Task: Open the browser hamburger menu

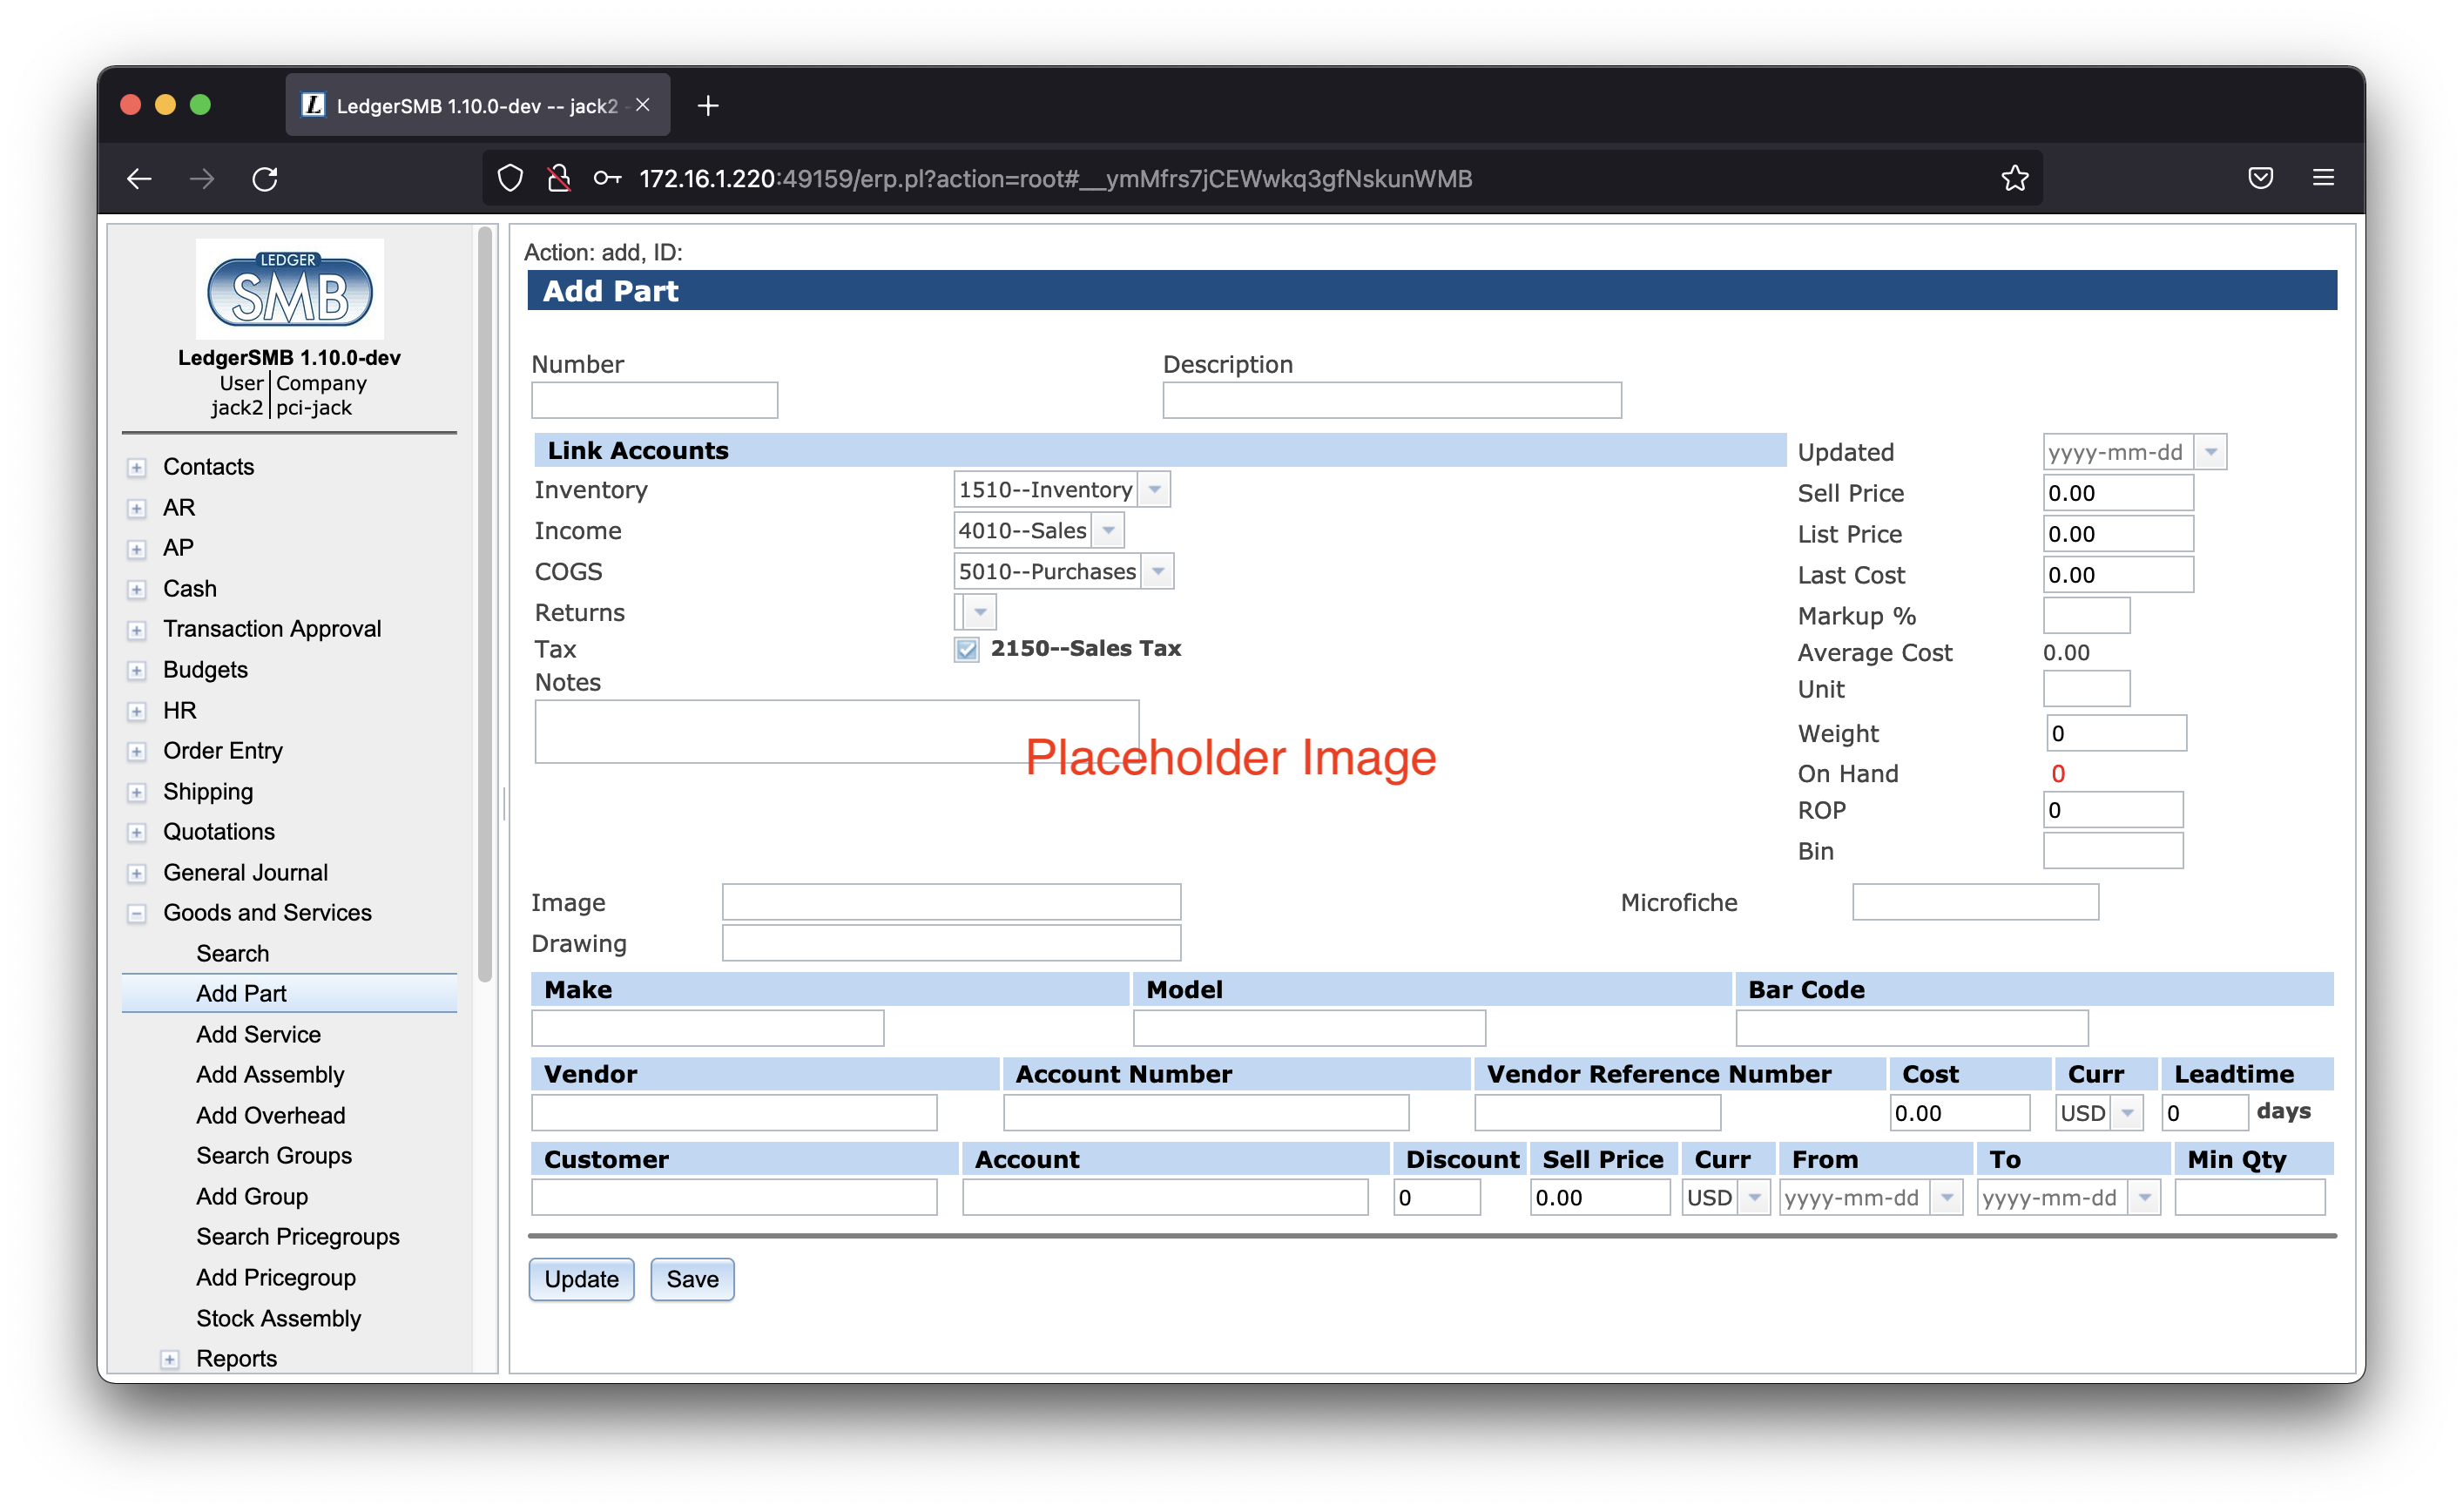Action: [x=2322, y=178]
